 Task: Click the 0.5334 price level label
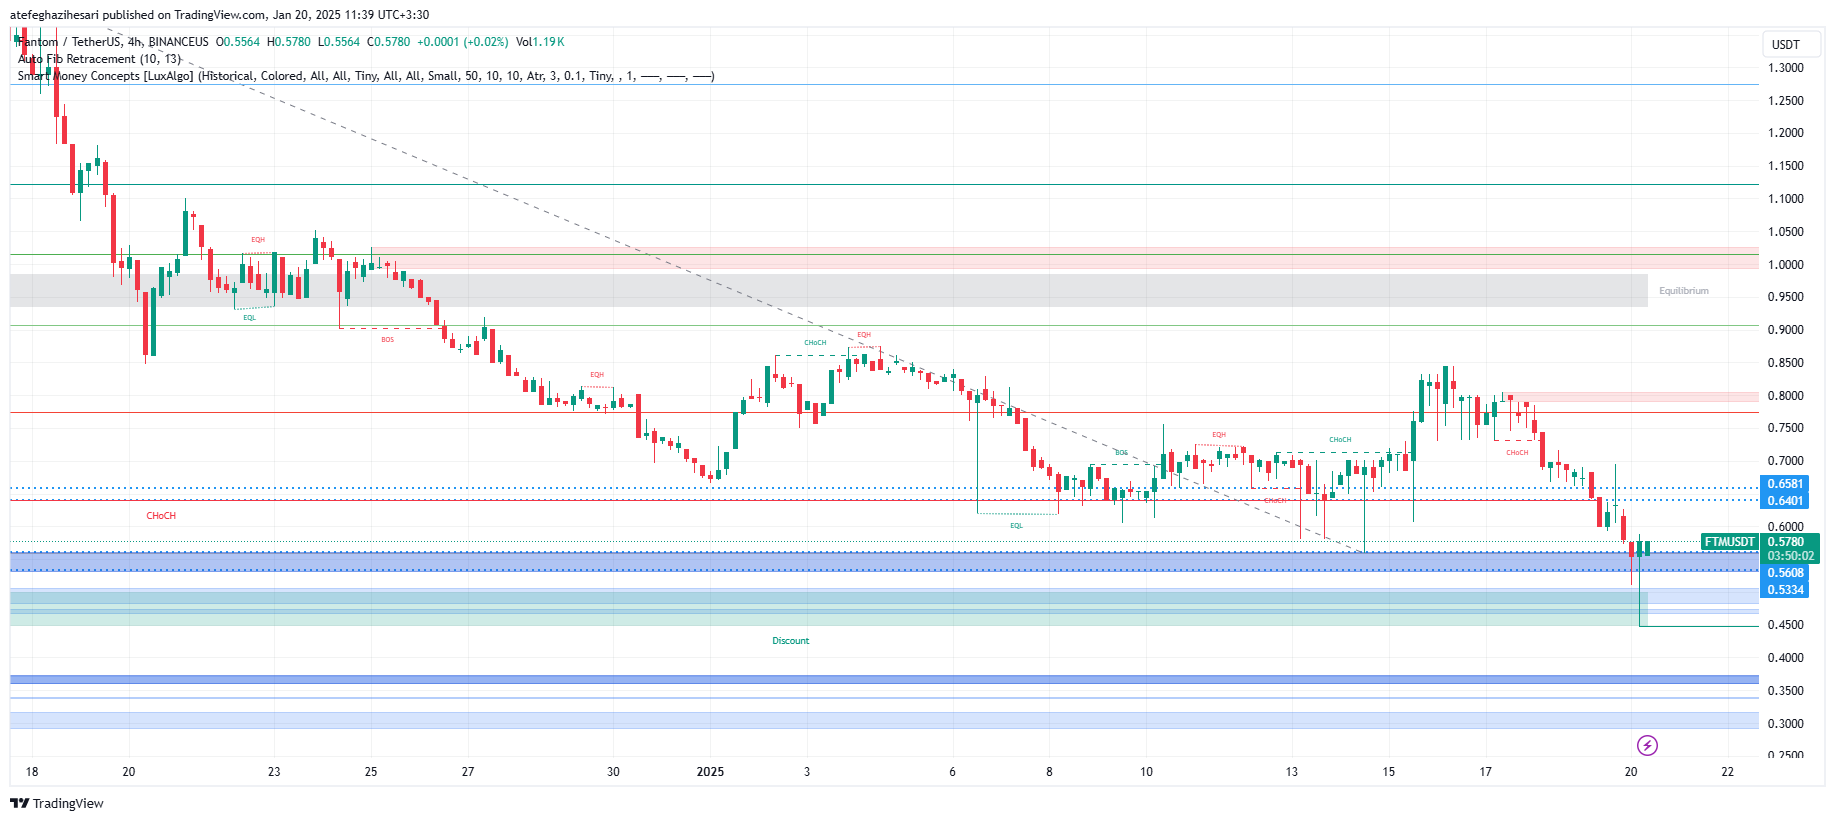click(x=1786, y=590)
